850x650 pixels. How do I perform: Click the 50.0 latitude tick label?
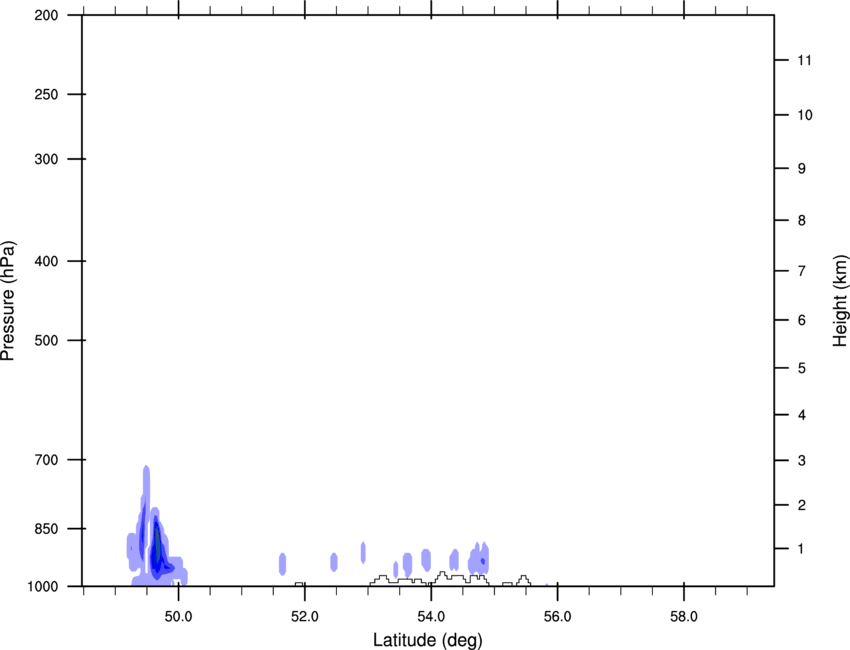[178, 617]
